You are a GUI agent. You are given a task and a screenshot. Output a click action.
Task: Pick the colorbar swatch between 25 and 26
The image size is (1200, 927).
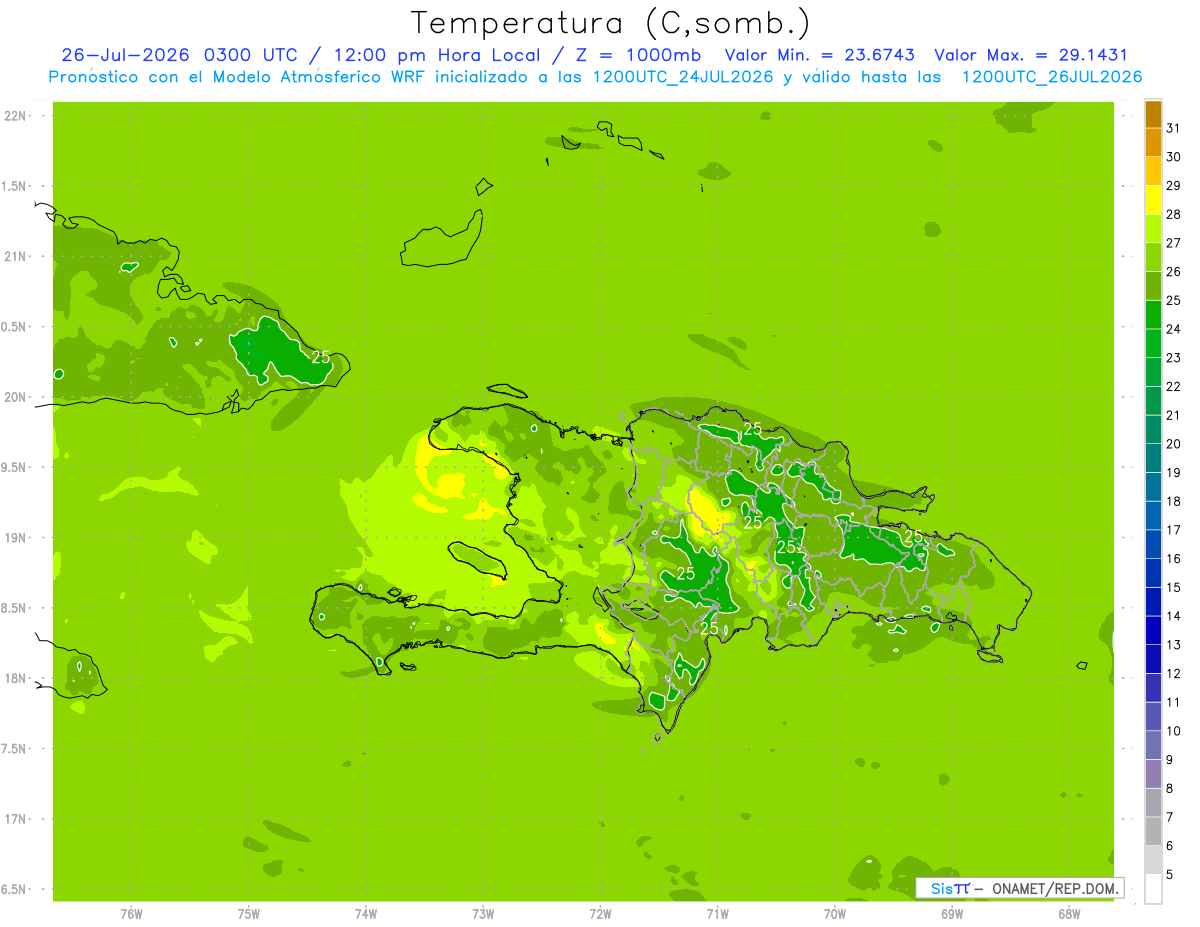point(1153,286)
